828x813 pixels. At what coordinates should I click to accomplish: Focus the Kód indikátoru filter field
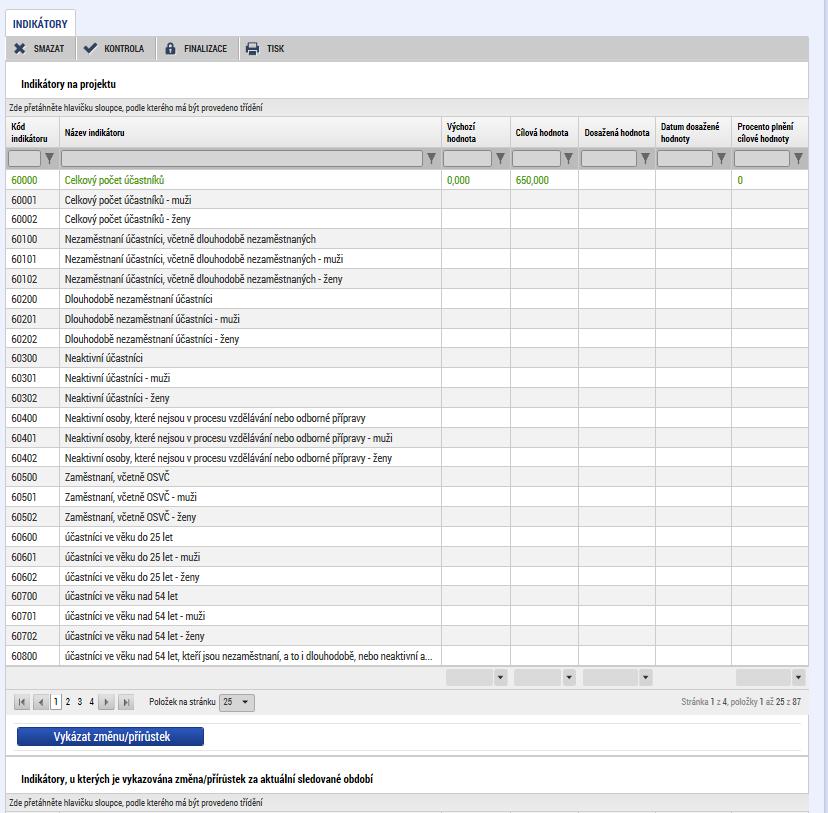coord(24,158)
